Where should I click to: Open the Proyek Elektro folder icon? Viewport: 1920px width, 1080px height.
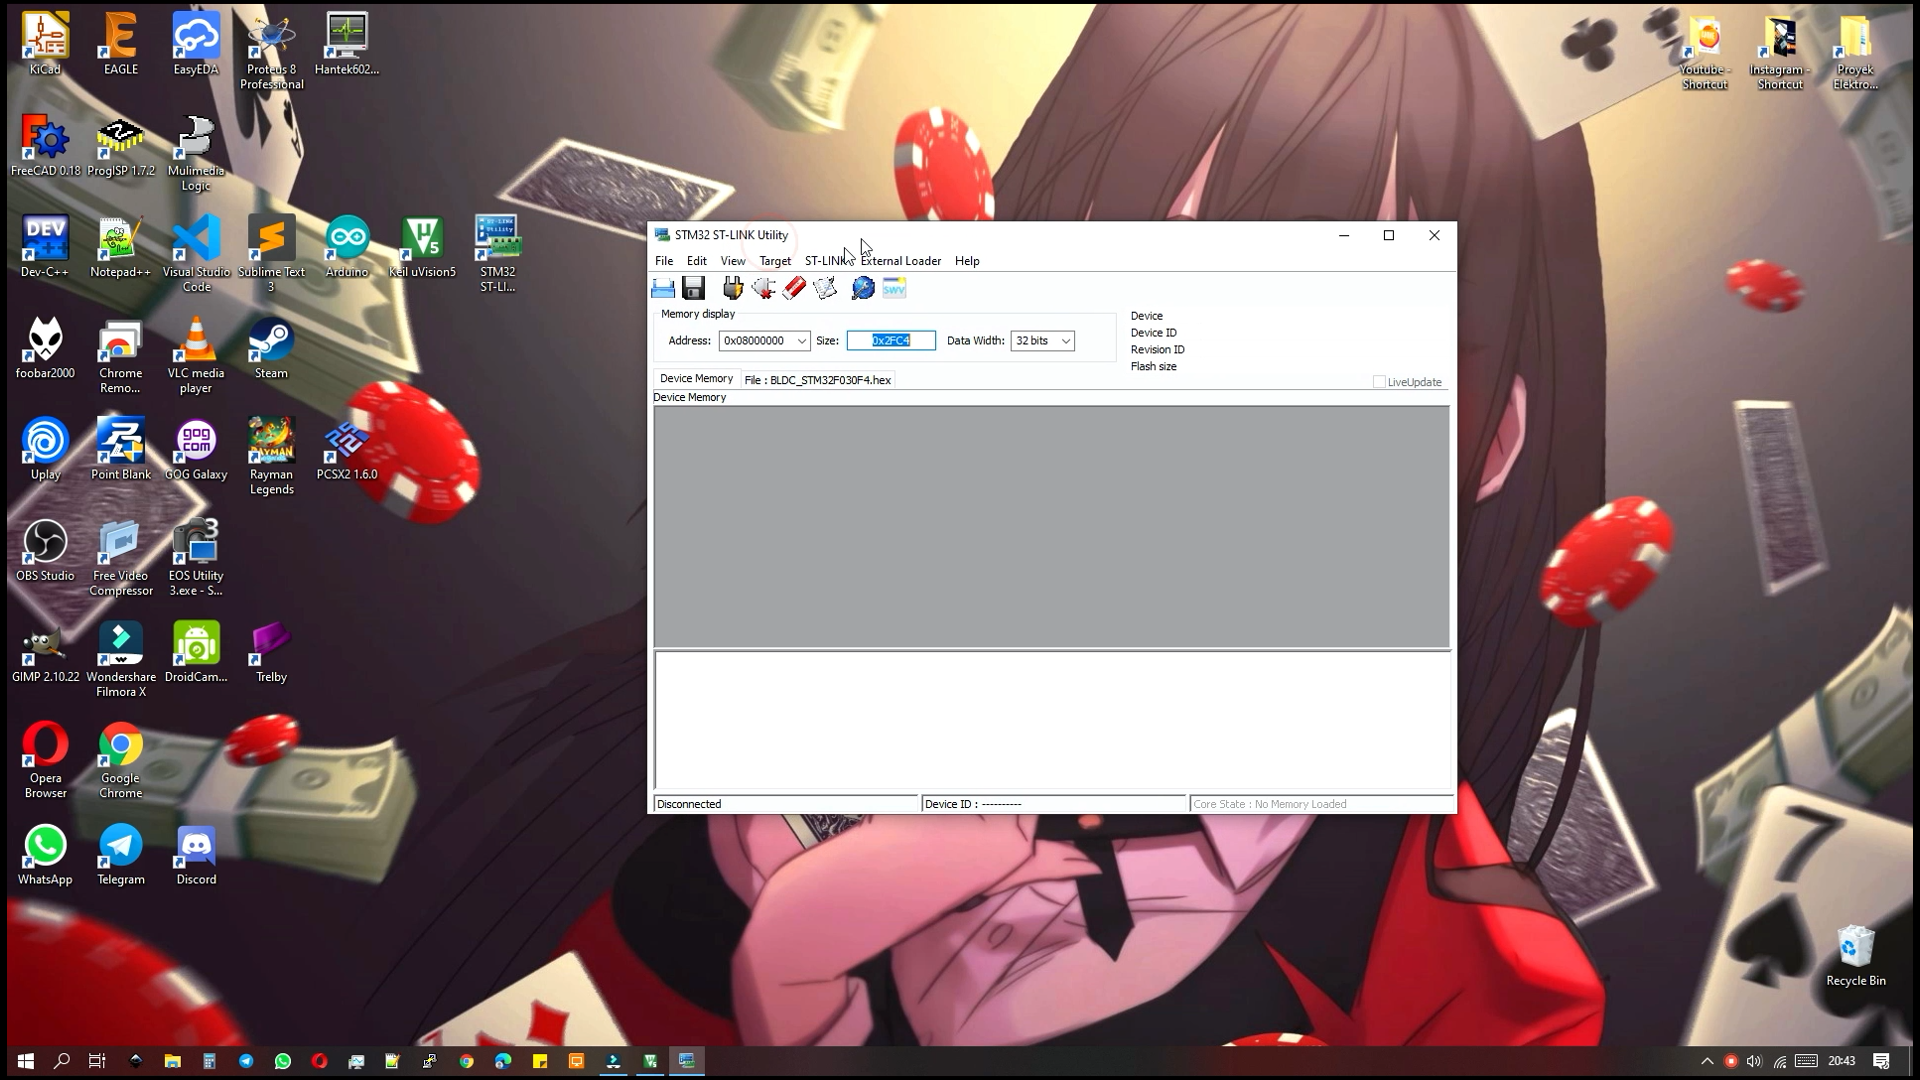click(1856, 52)
